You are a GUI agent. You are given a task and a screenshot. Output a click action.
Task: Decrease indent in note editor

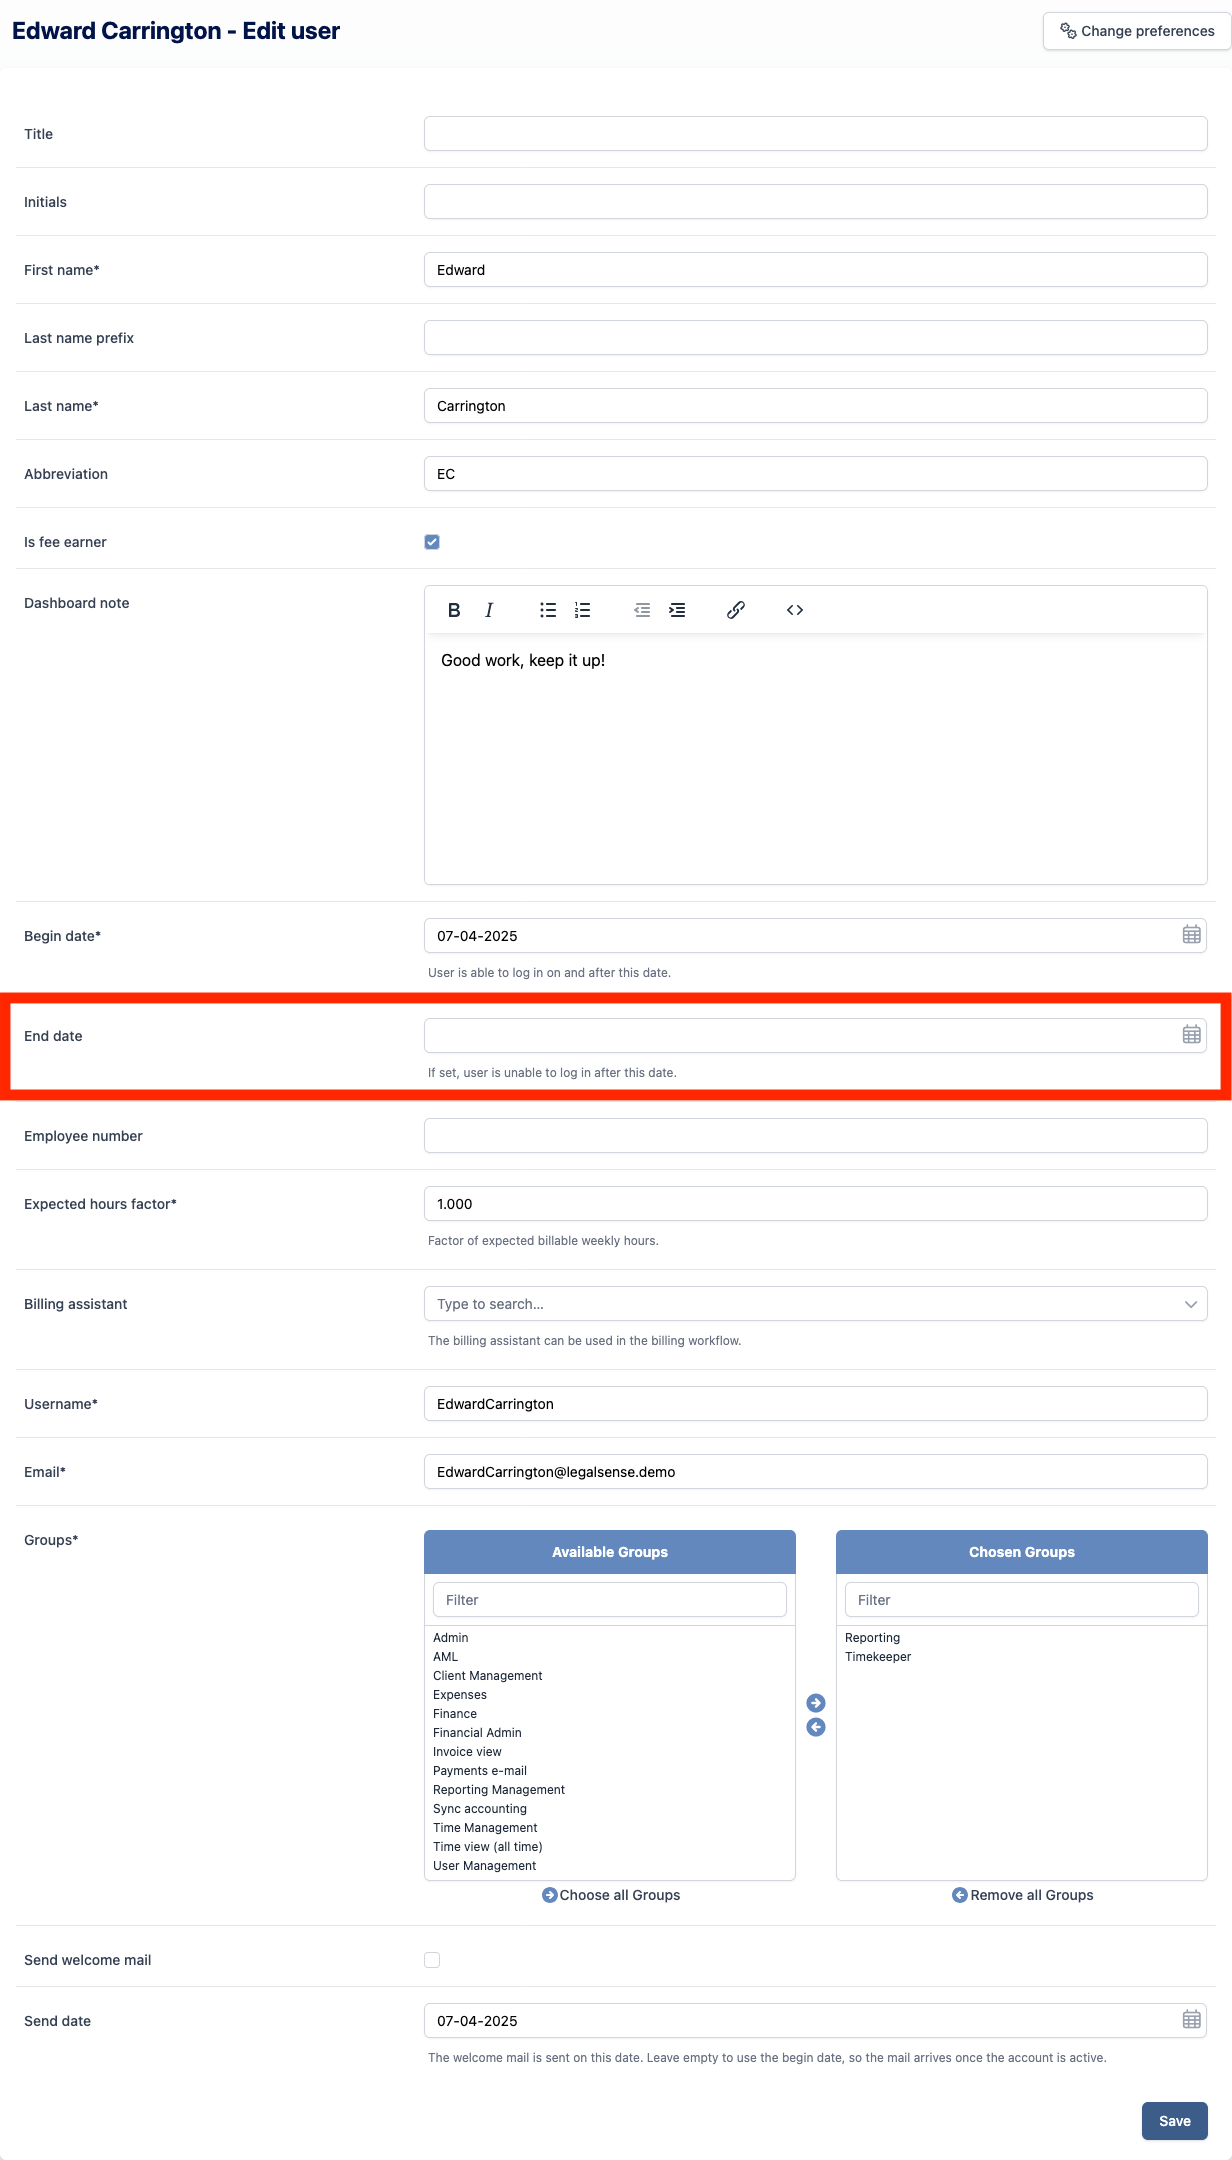(642, 610)
